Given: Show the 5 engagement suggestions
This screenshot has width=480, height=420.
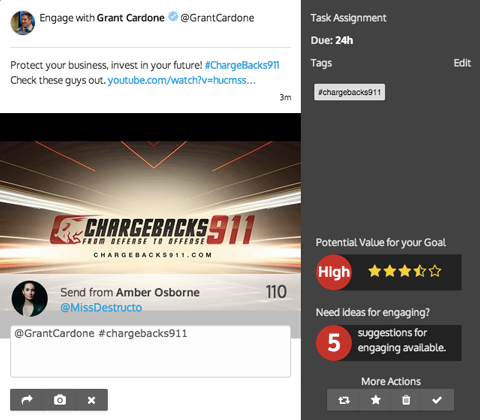Looking at the screenshot, I should 389,343.
